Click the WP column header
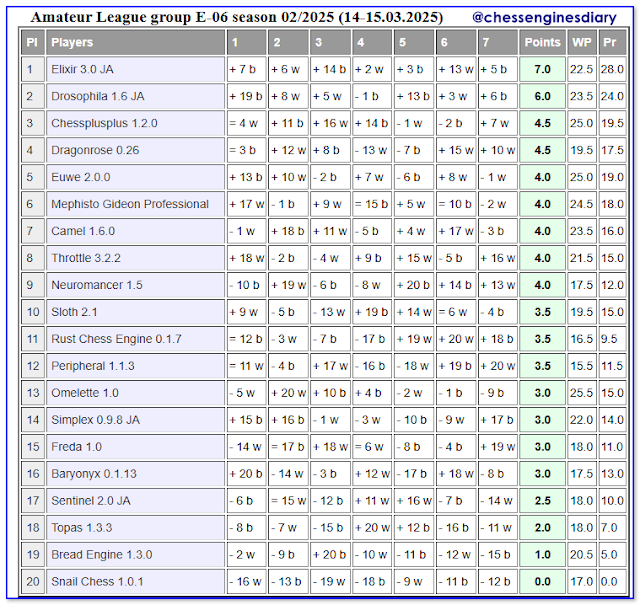Image resolution: width=640 pixels, height=605 pixels. [582, 42]
